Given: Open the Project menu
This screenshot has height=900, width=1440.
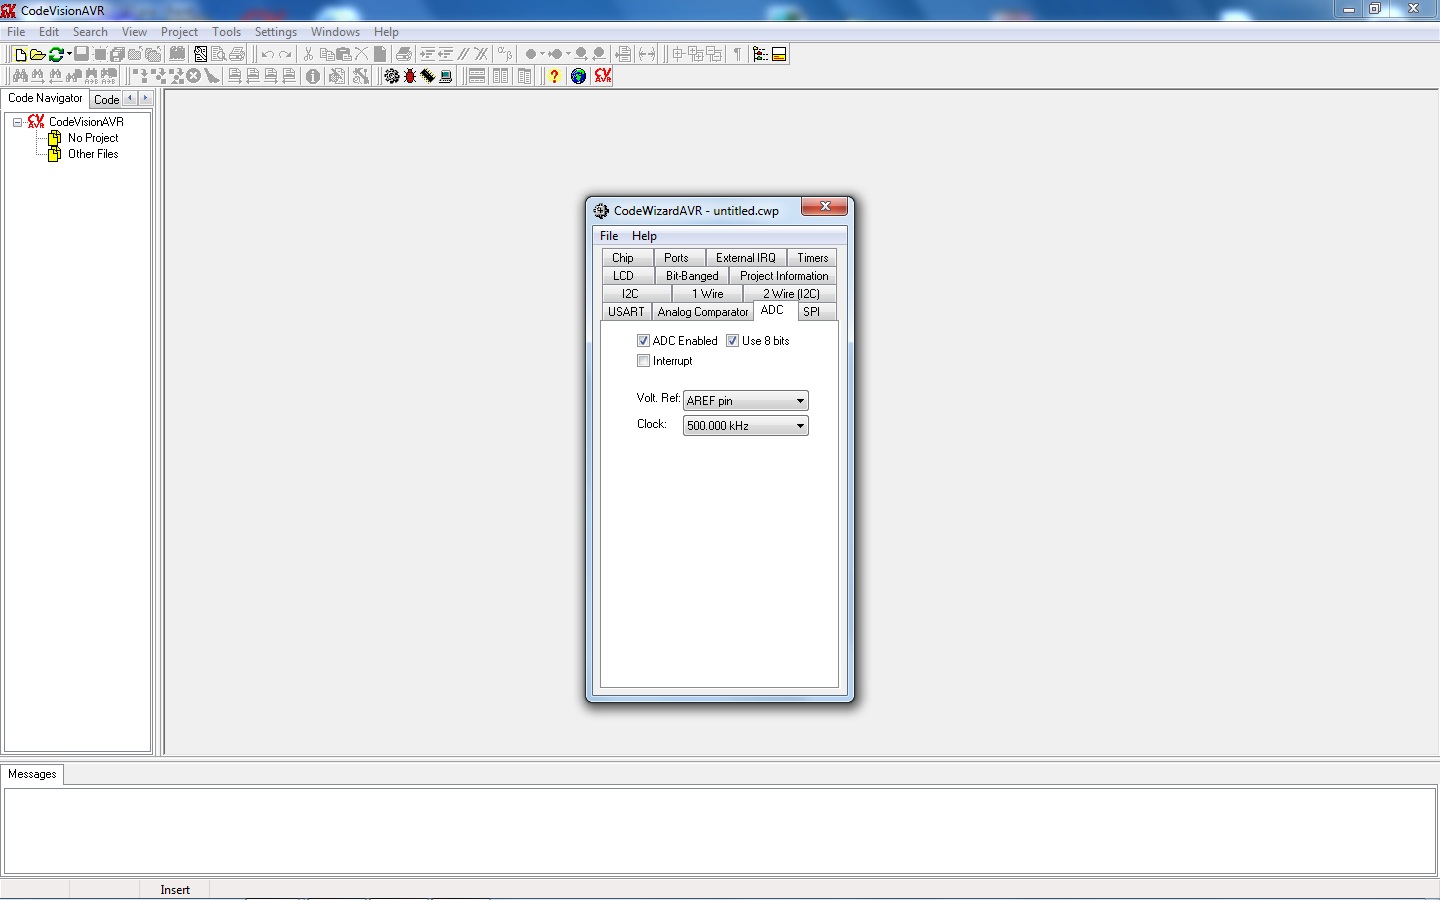Looking at the screenshot, I should [179, 32].
